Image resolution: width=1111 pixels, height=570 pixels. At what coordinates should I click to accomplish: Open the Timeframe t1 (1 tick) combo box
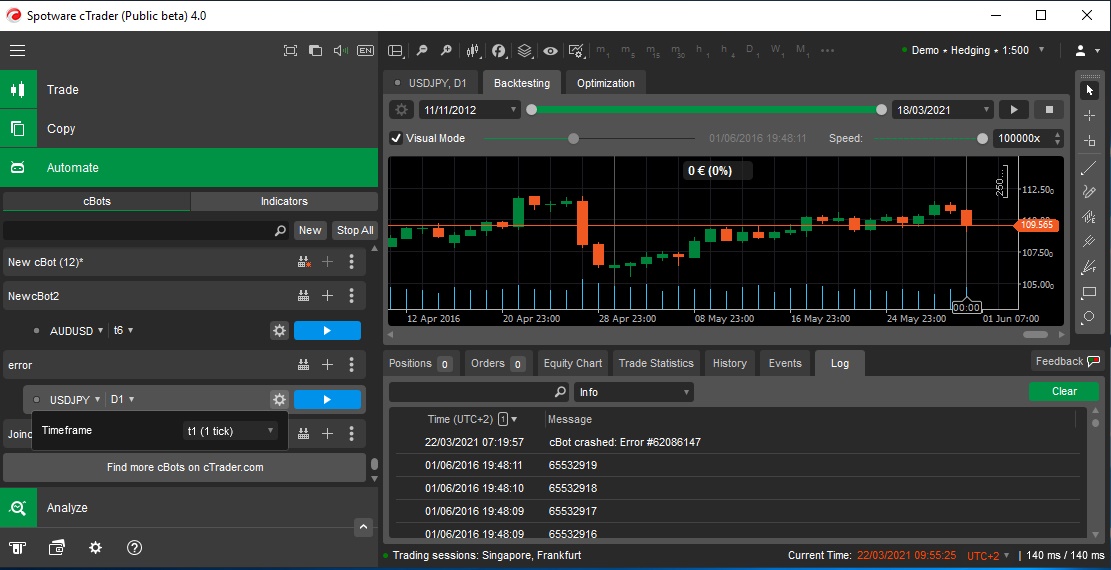[230, 431]
